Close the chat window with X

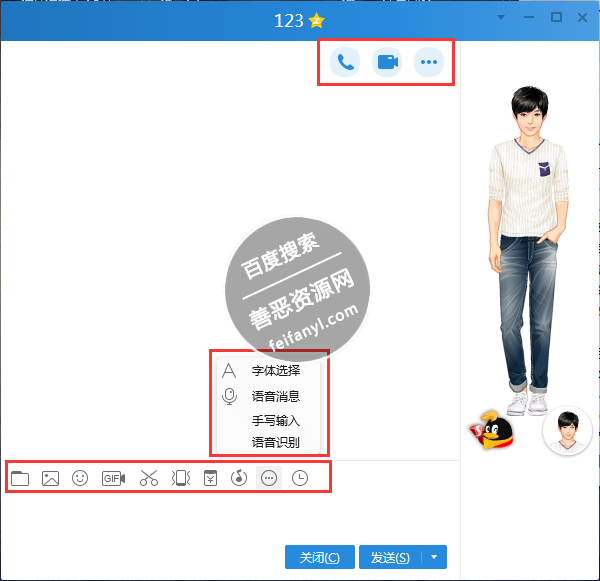[582, 17]
